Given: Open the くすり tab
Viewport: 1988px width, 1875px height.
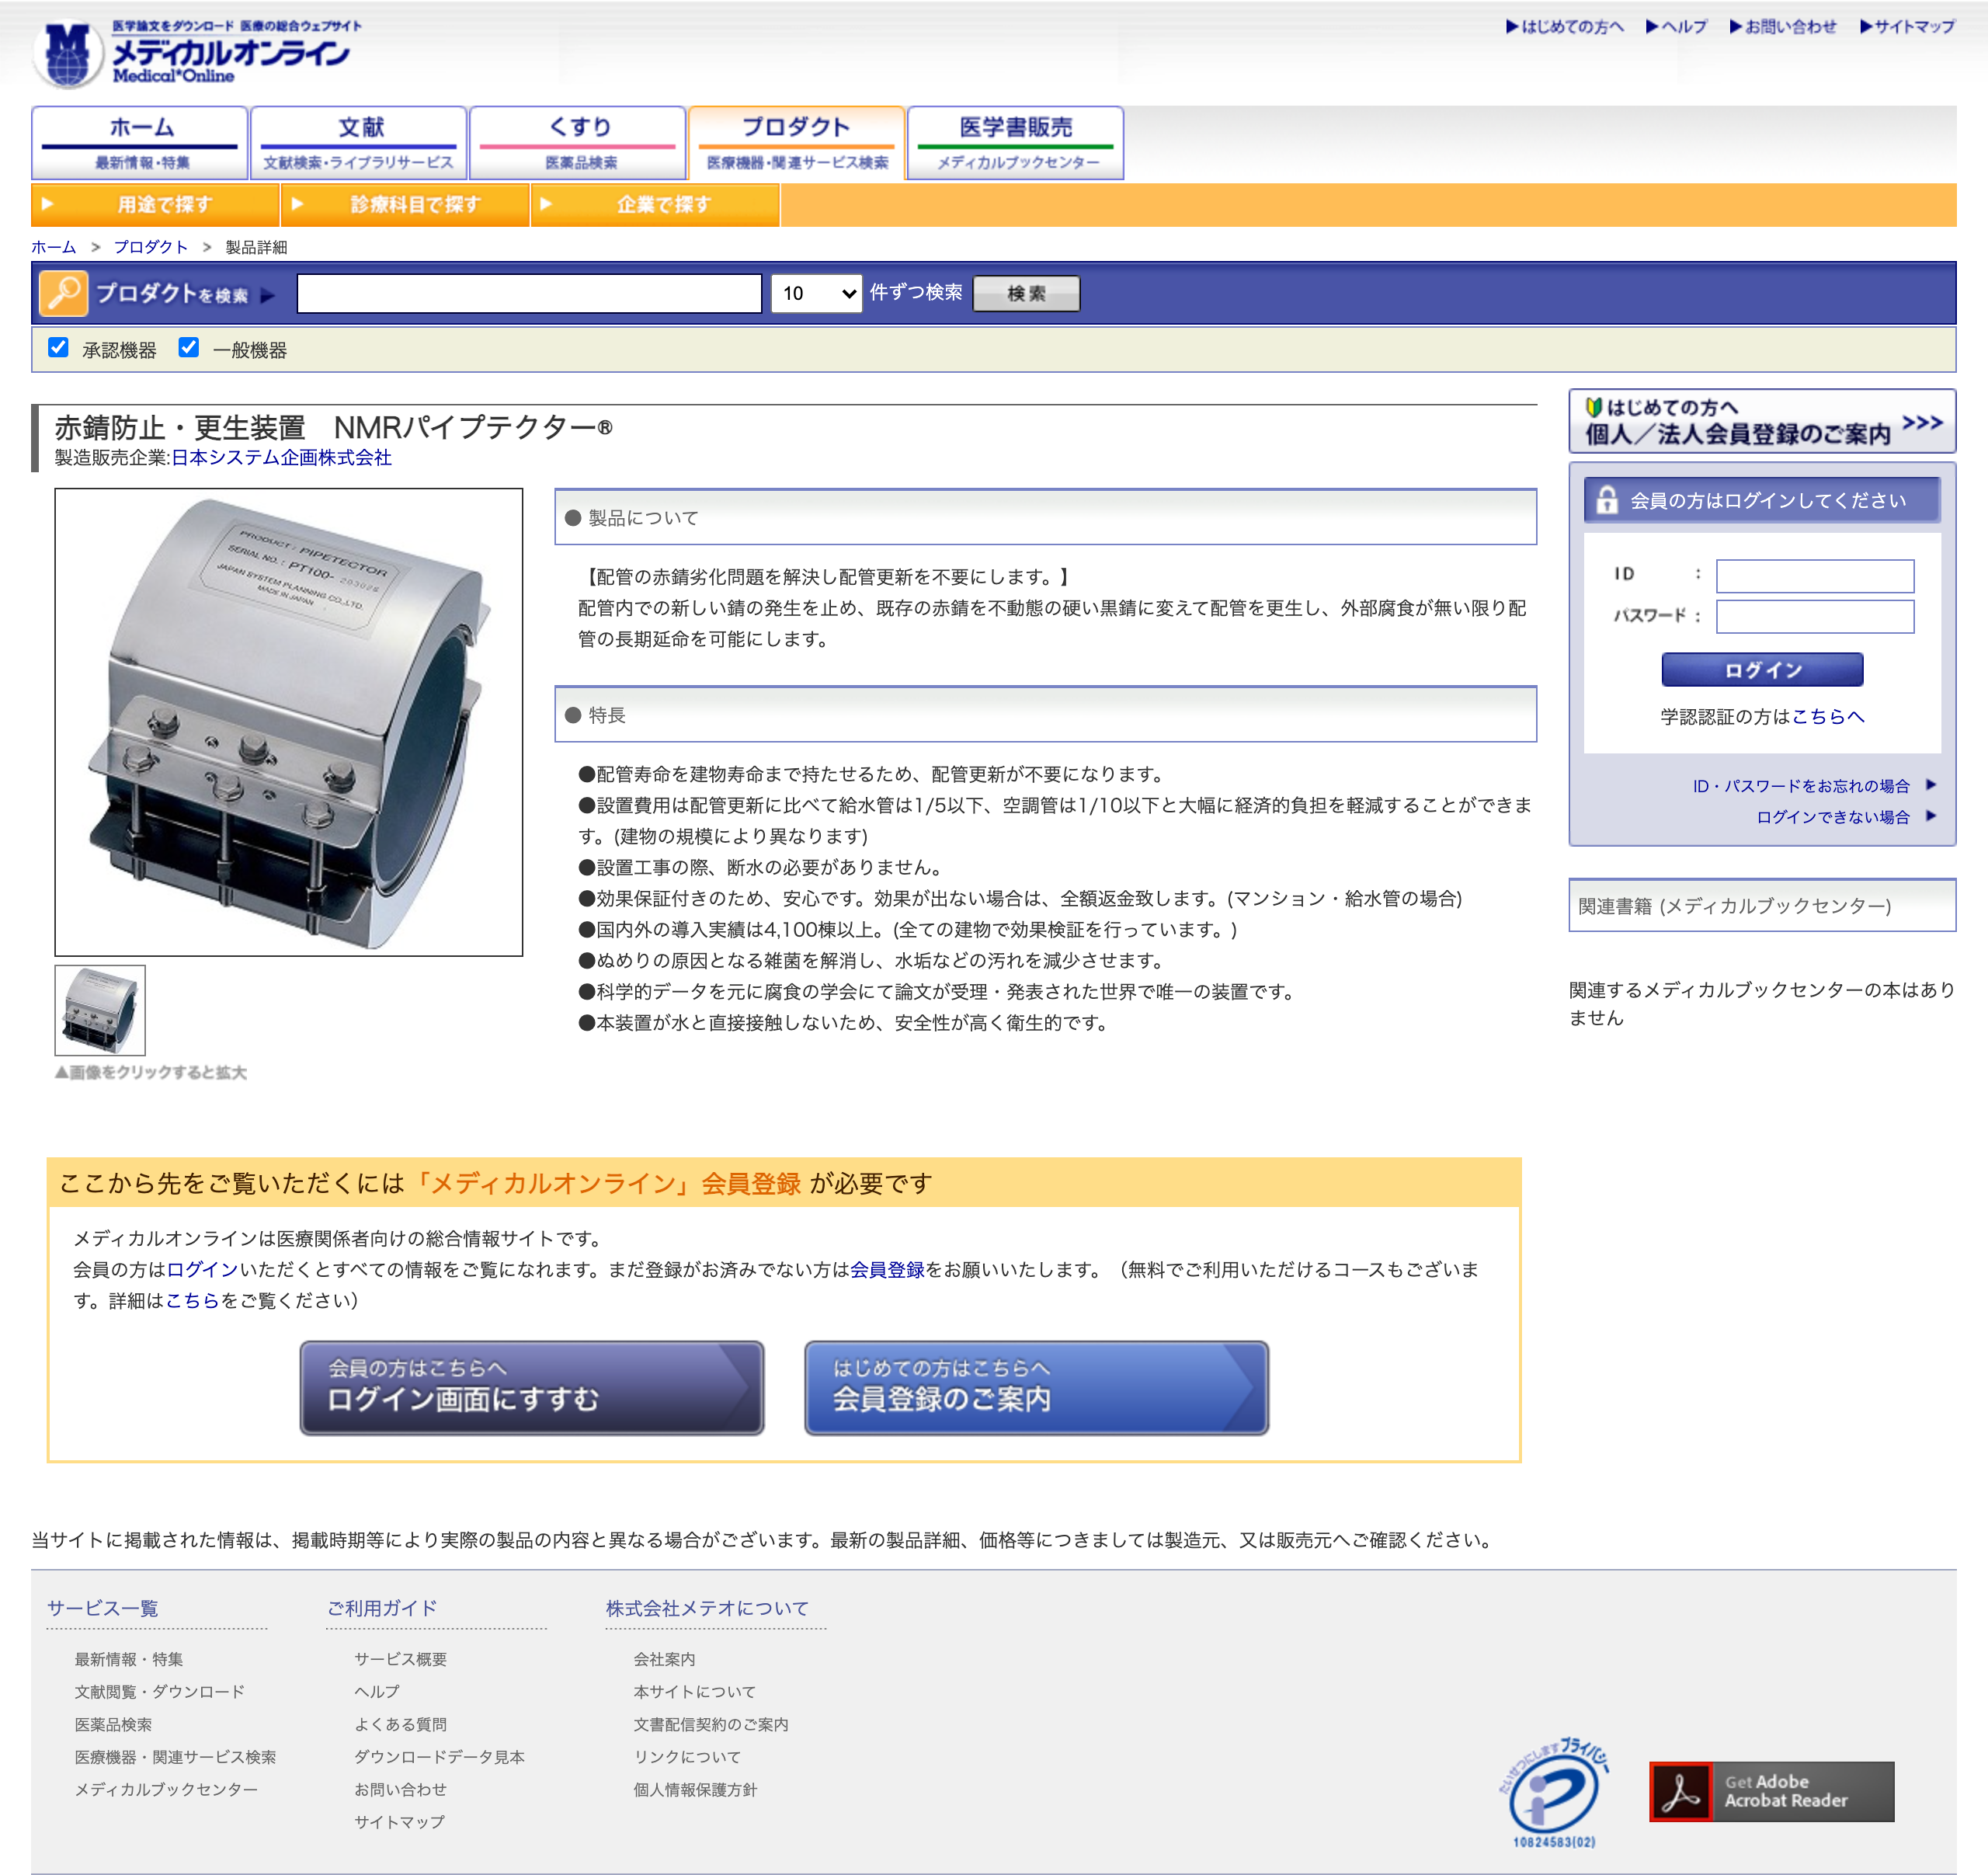Looking at the screenshot, I should tap(578, 143).
